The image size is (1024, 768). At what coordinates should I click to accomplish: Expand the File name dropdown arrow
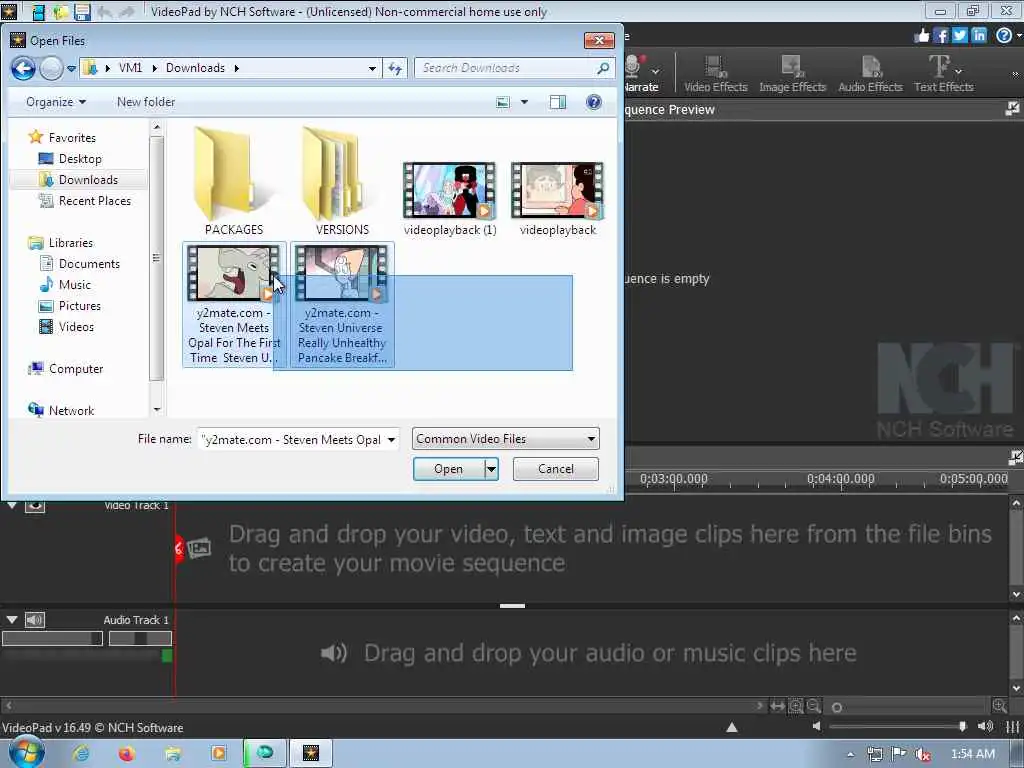(x=392, y=440)
